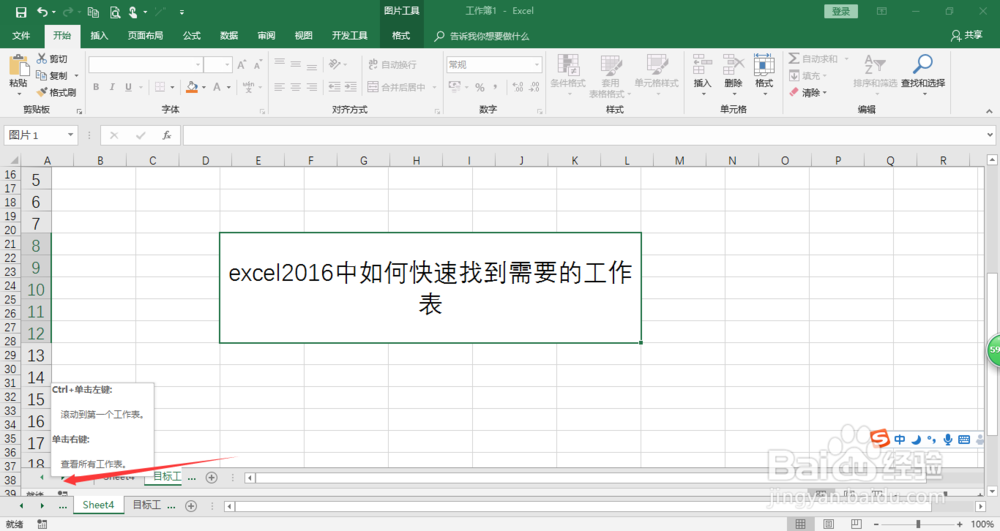
Task: Click increase font size icon
Action: coord(242,64)
